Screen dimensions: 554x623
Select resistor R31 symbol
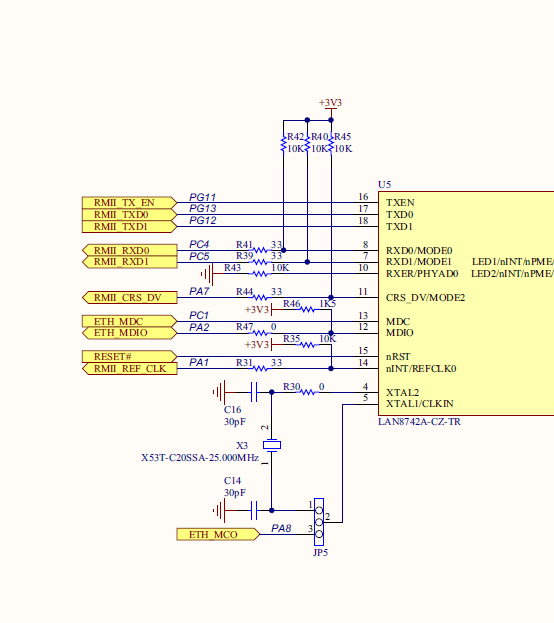pos(260,369)
